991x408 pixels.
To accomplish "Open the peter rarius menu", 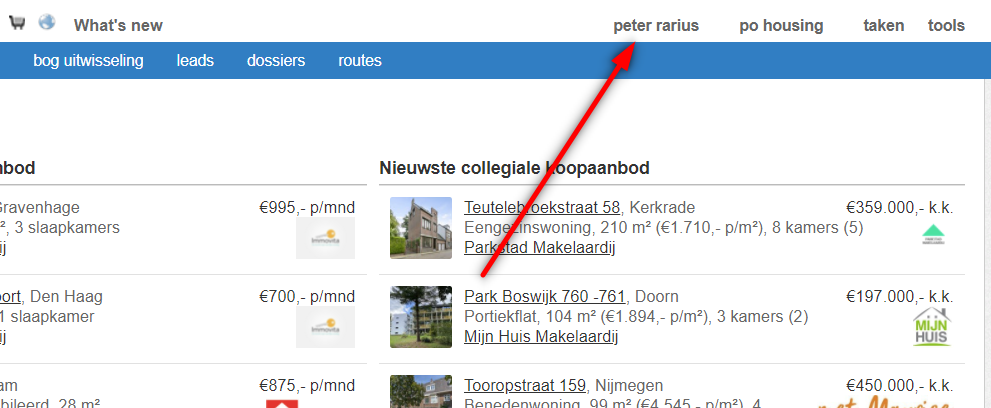I will (656, 26).
